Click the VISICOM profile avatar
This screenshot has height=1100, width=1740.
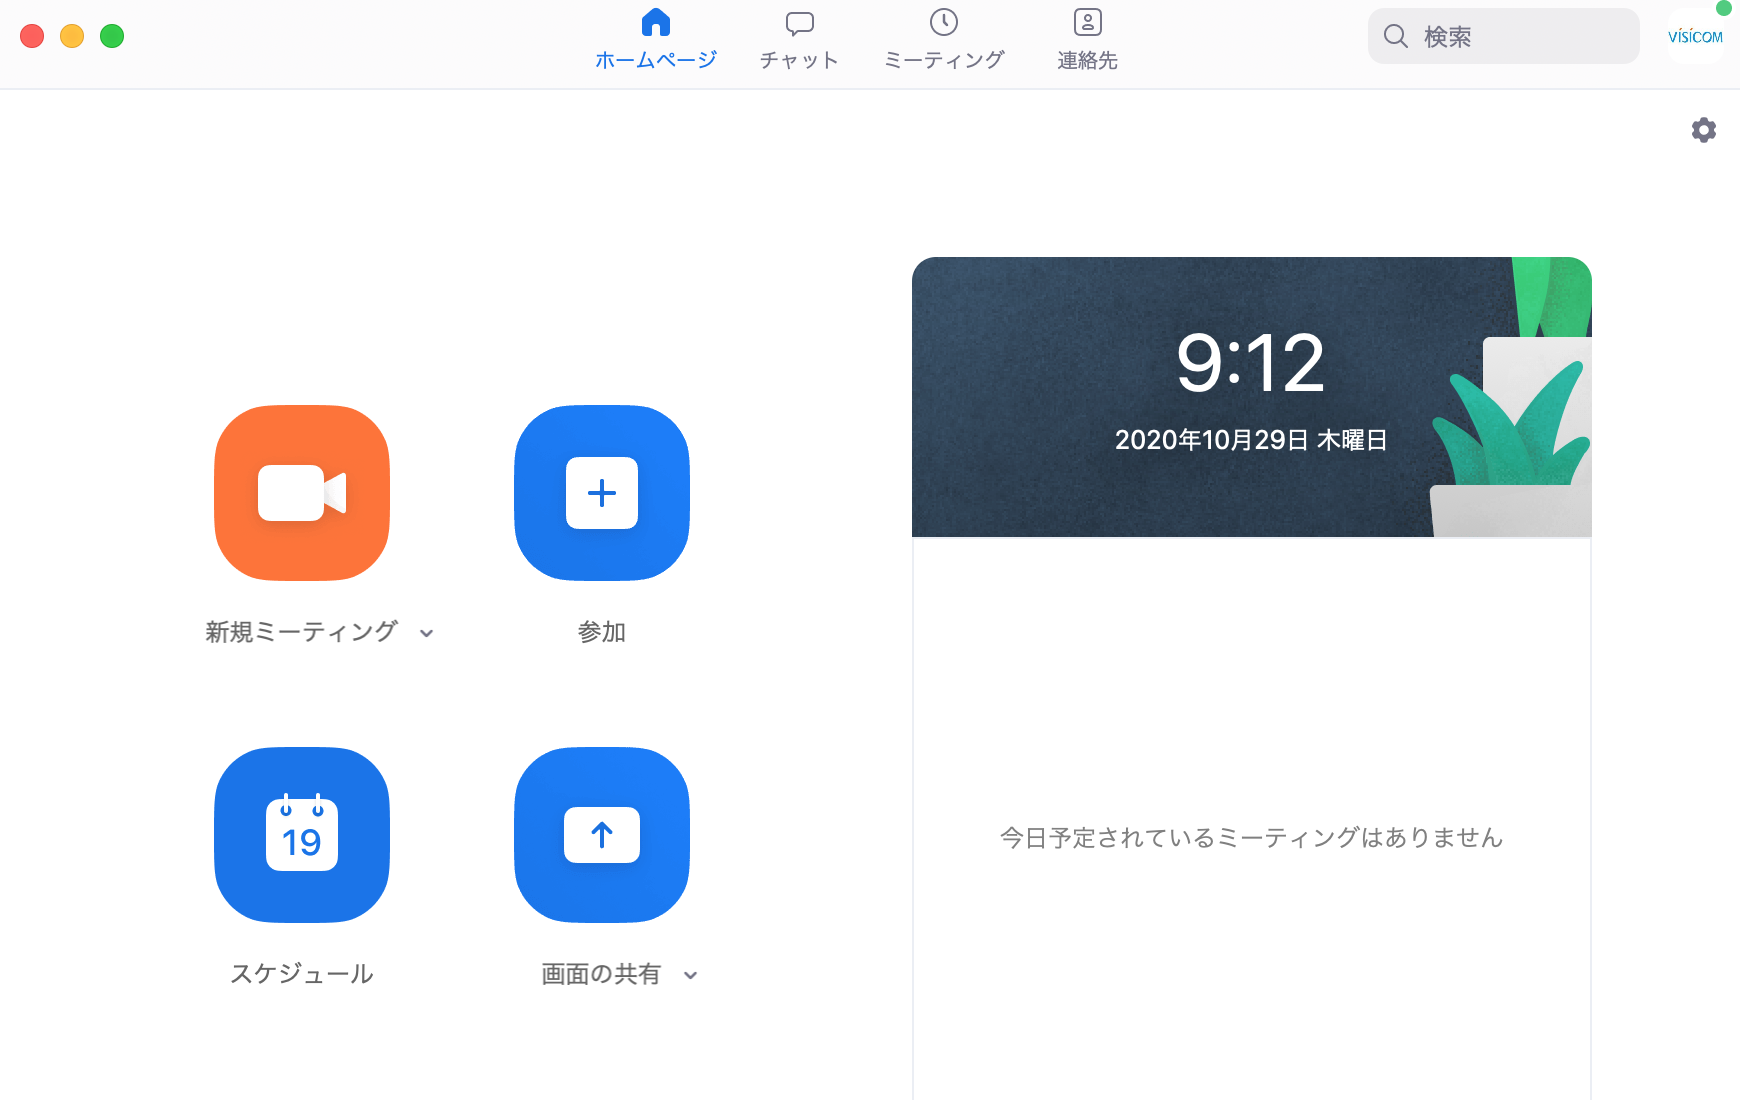[1695, 36]
